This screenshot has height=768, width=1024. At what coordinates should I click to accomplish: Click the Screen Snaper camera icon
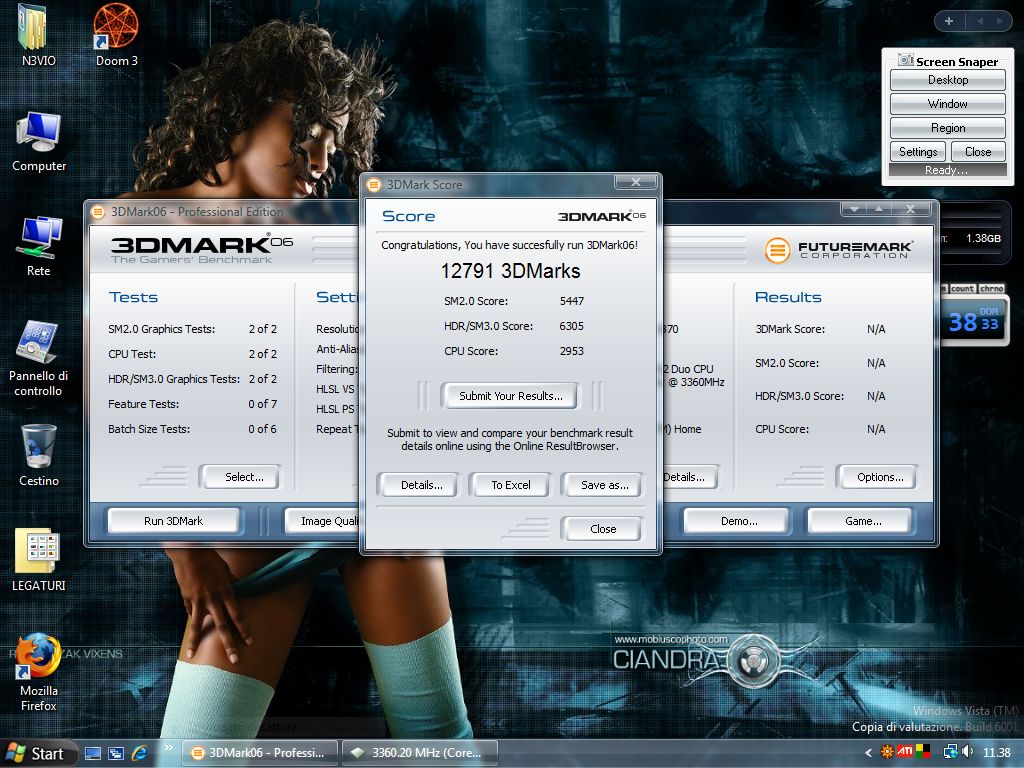tap(905, 60)
